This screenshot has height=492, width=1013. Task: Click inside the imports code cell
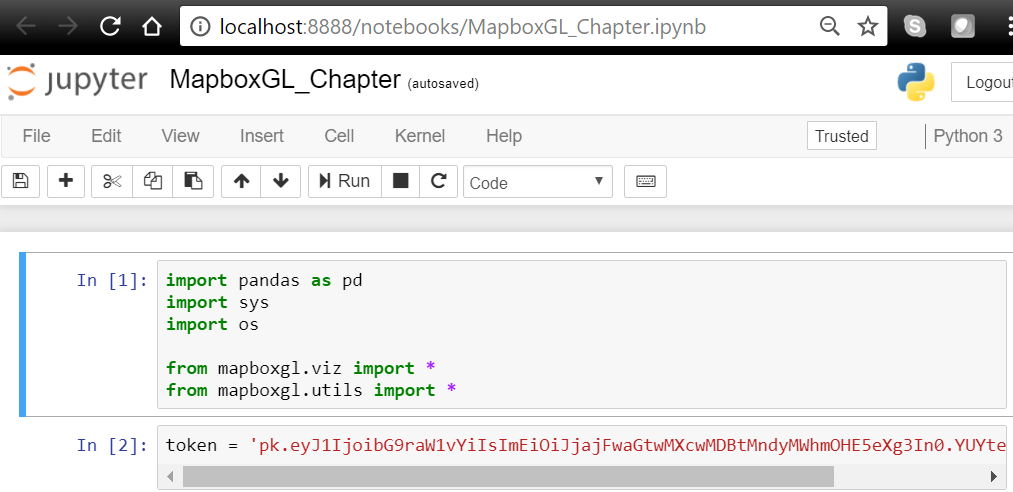pyautogui.click(x=581, y=334)
